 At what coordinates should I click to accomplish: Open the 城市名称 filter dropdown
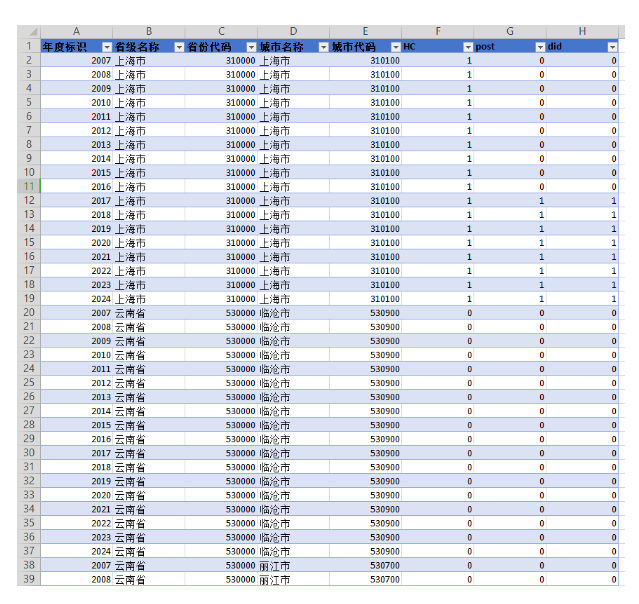324,47
